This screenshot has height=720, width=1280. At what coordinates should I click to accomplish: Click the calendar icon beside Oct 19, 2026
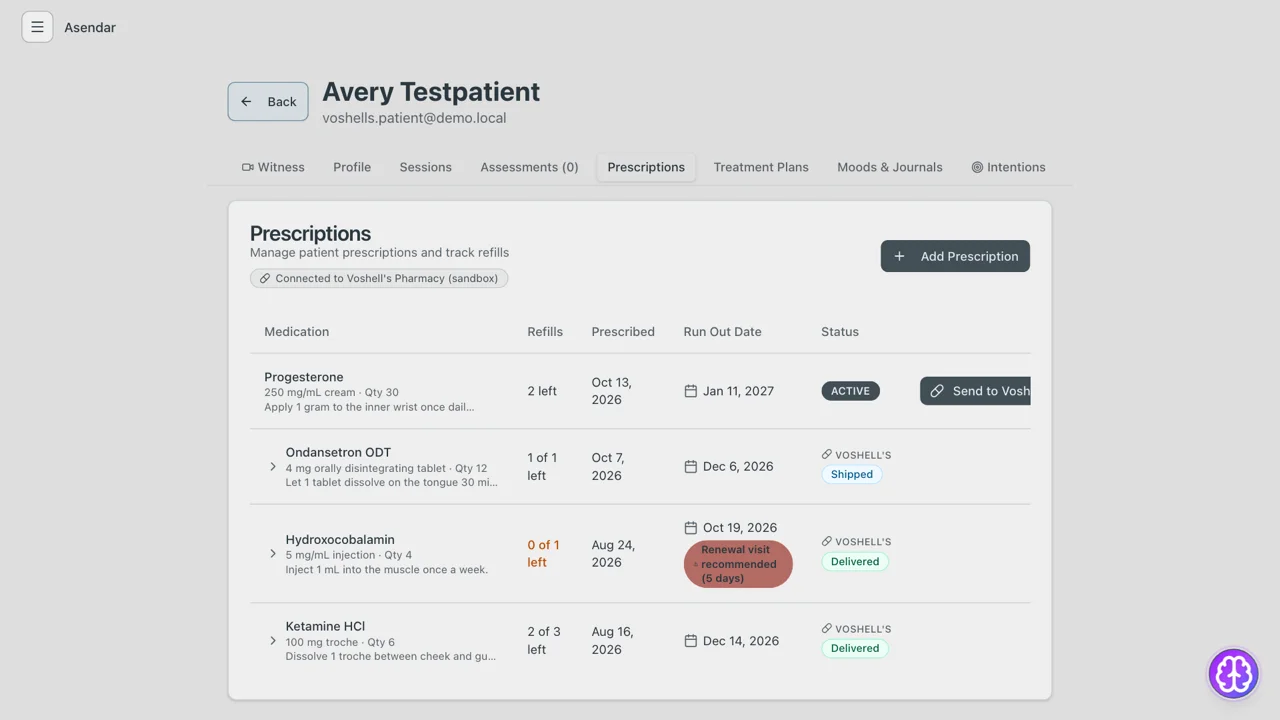(x=690, y=527)
